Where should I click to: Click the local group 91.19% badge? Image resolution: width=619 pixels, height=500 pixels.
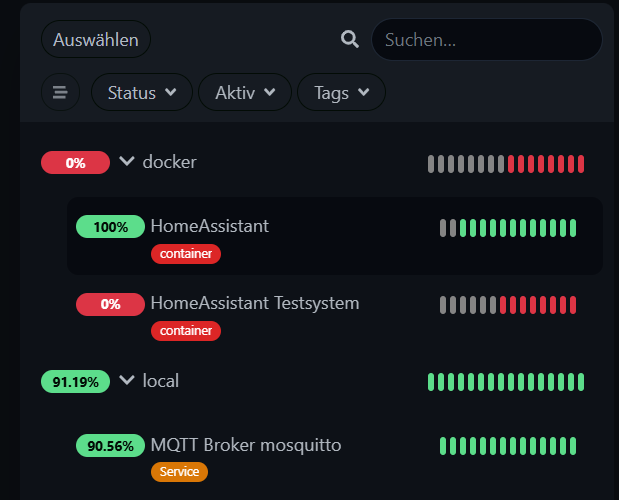tap(75, 381)
